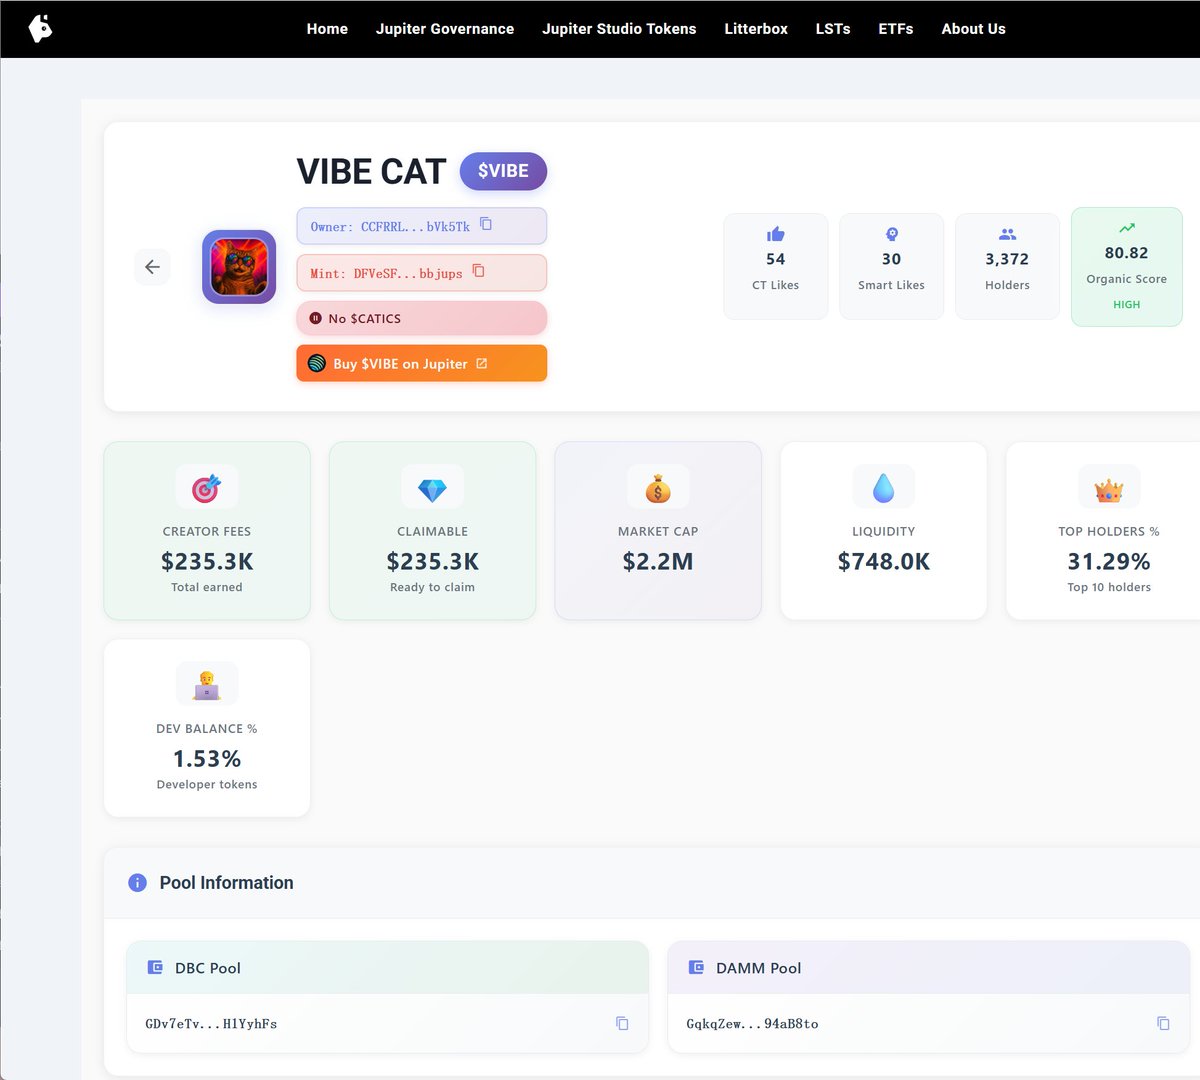Click the Jupiter logo on Buy button
The image size is (1200, 1080).
(x=316, y=363)
